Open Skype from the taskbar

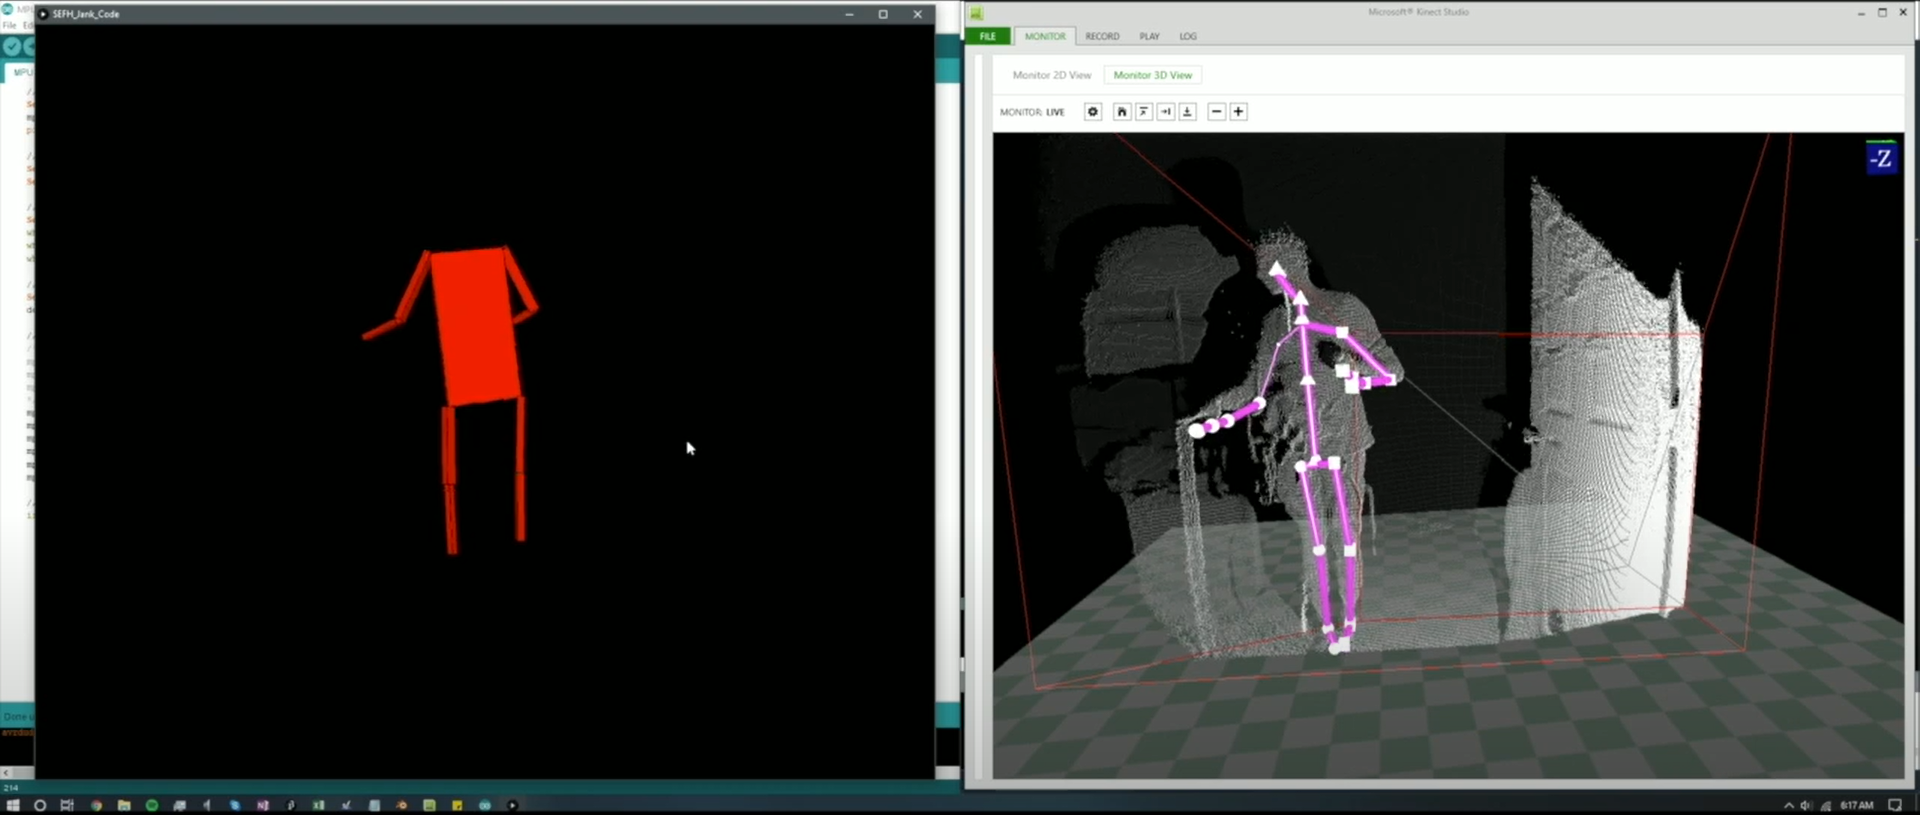click(x=235, y=805)
